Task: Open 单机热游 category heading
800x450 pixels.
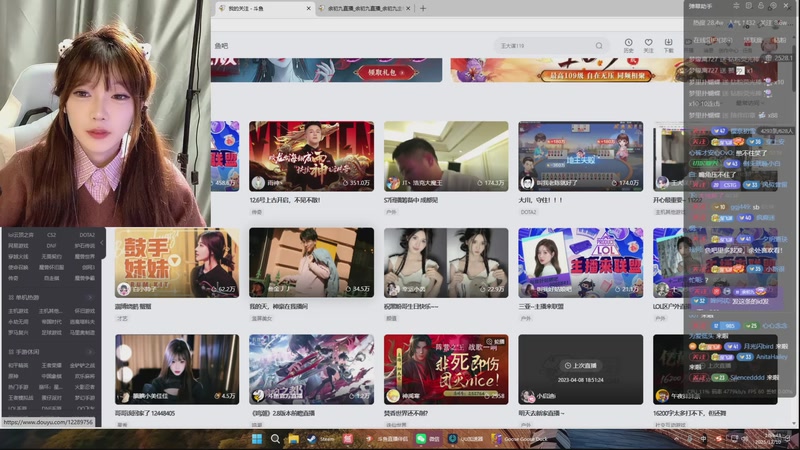Action: click(x=27, y=297)
